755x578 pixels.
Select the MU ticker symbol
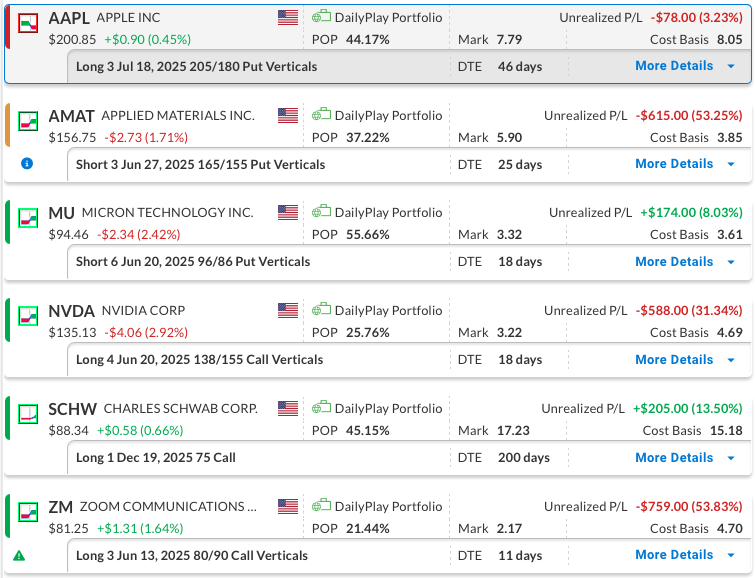(62, 213)
